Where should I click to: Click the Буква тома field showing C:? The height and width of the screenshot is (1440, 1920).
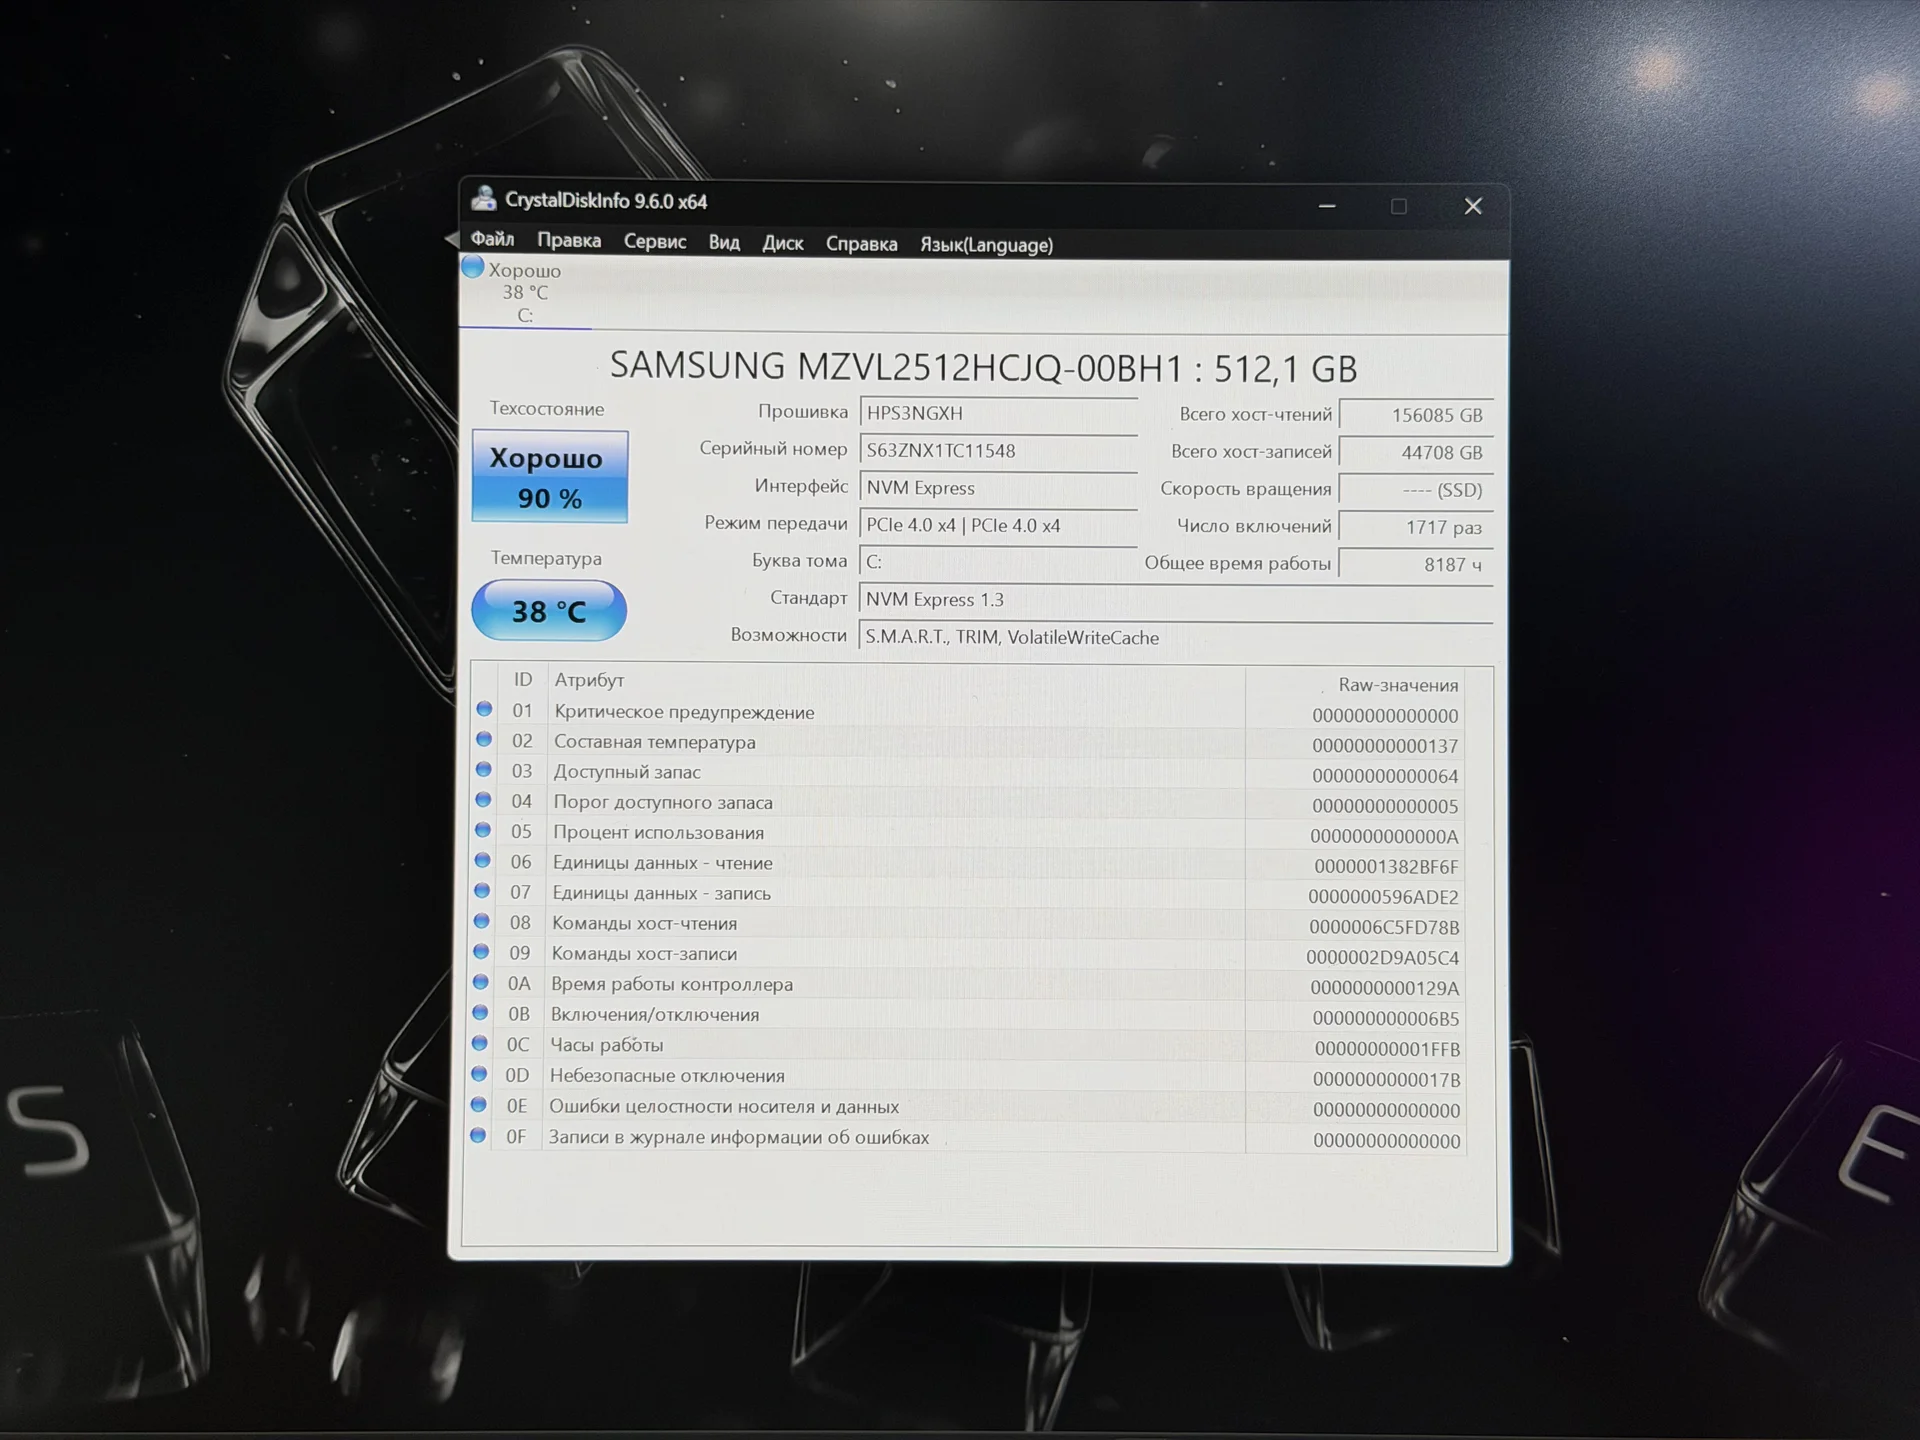pyautogui.click(x=999, y=562)
